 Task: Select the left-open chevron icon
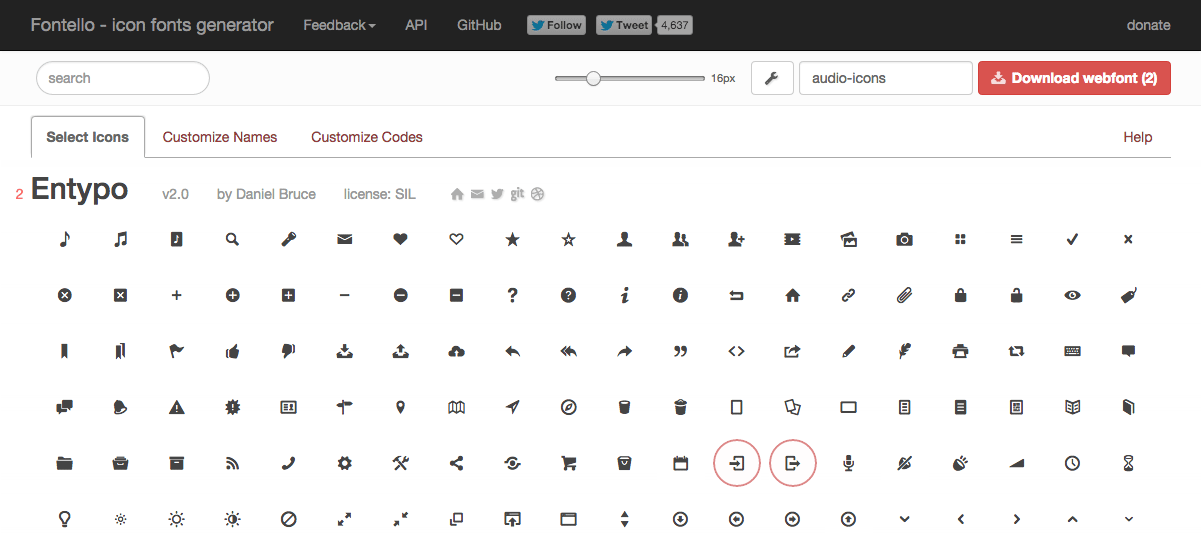coord(961,519)
